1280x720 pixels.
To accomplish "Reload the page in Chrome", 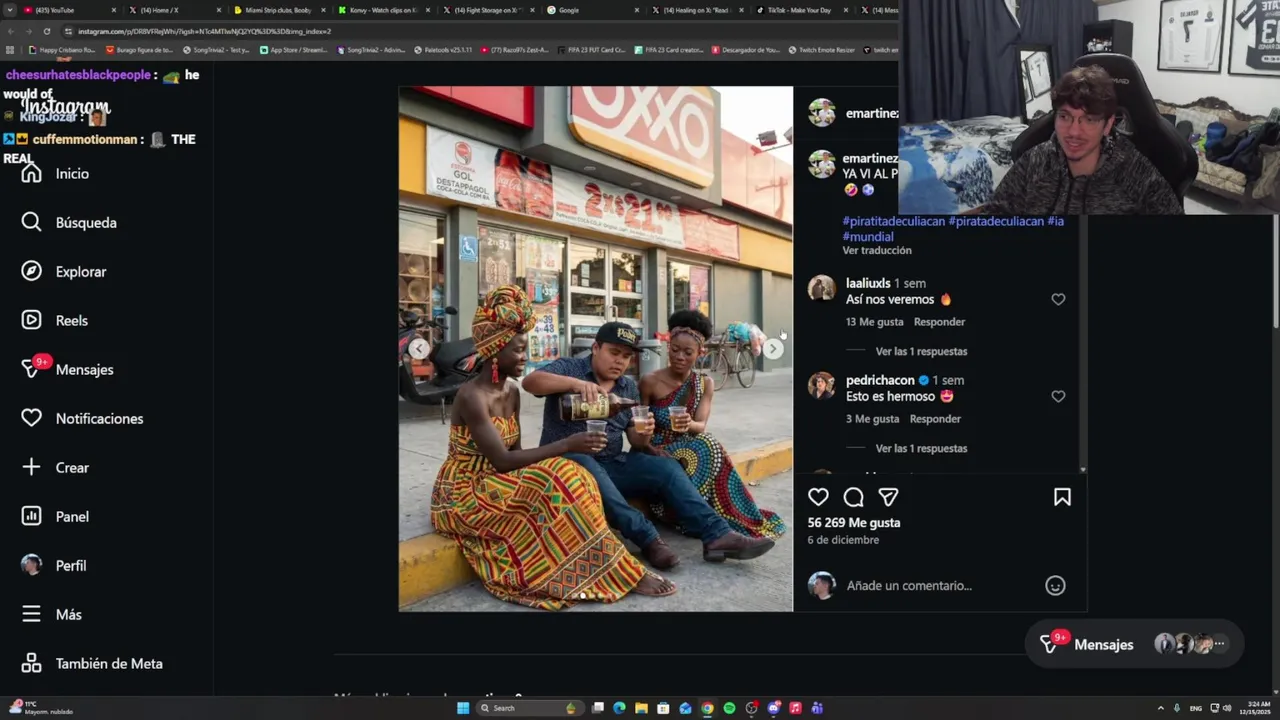I will tap(47, 31).
